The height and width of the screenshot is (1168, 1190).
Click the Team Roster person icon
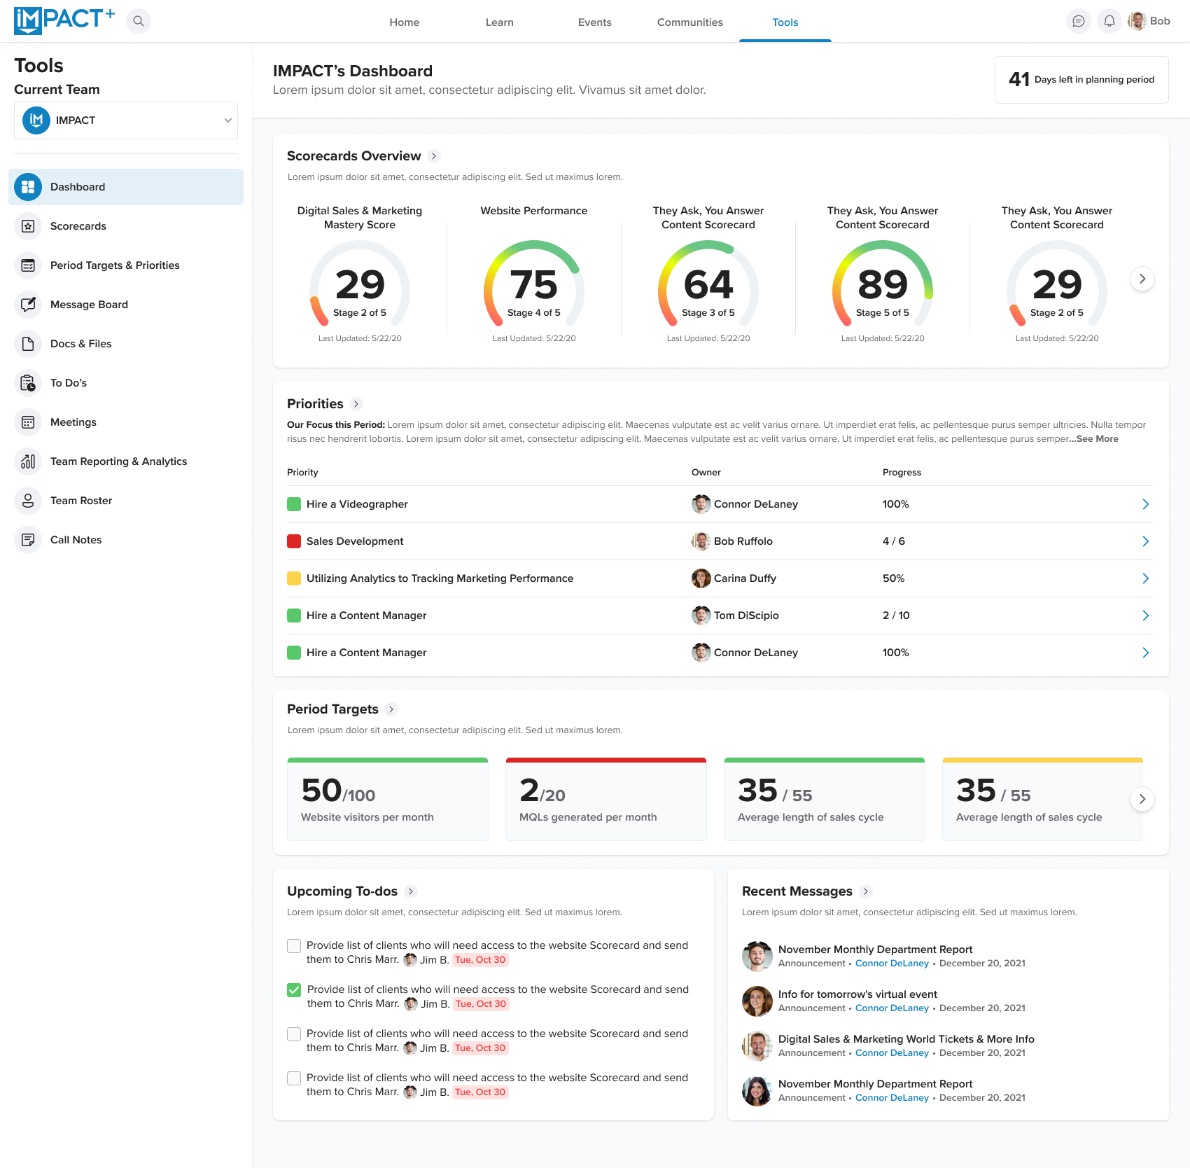pyautogui.click(x=28, y=501)
